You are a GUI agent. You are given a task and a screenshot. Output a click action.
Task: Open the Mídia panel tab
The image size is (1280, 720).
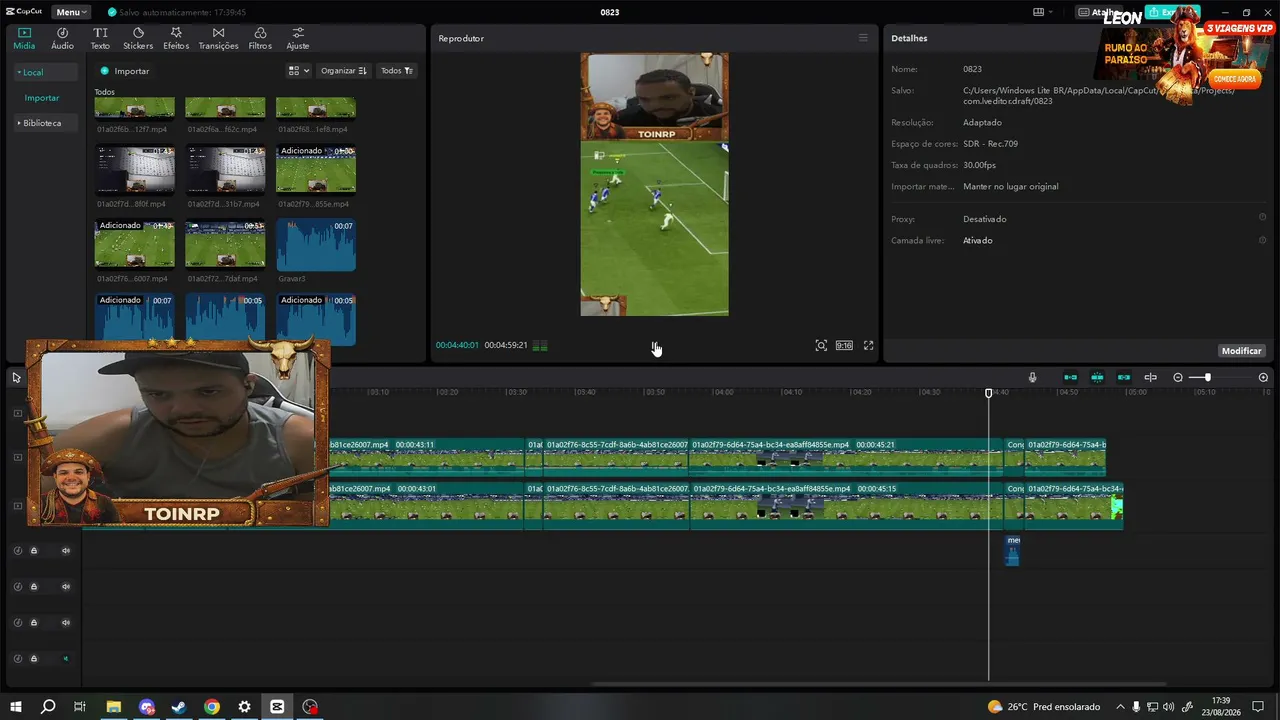pyautogui.click(x=24, y=38)
